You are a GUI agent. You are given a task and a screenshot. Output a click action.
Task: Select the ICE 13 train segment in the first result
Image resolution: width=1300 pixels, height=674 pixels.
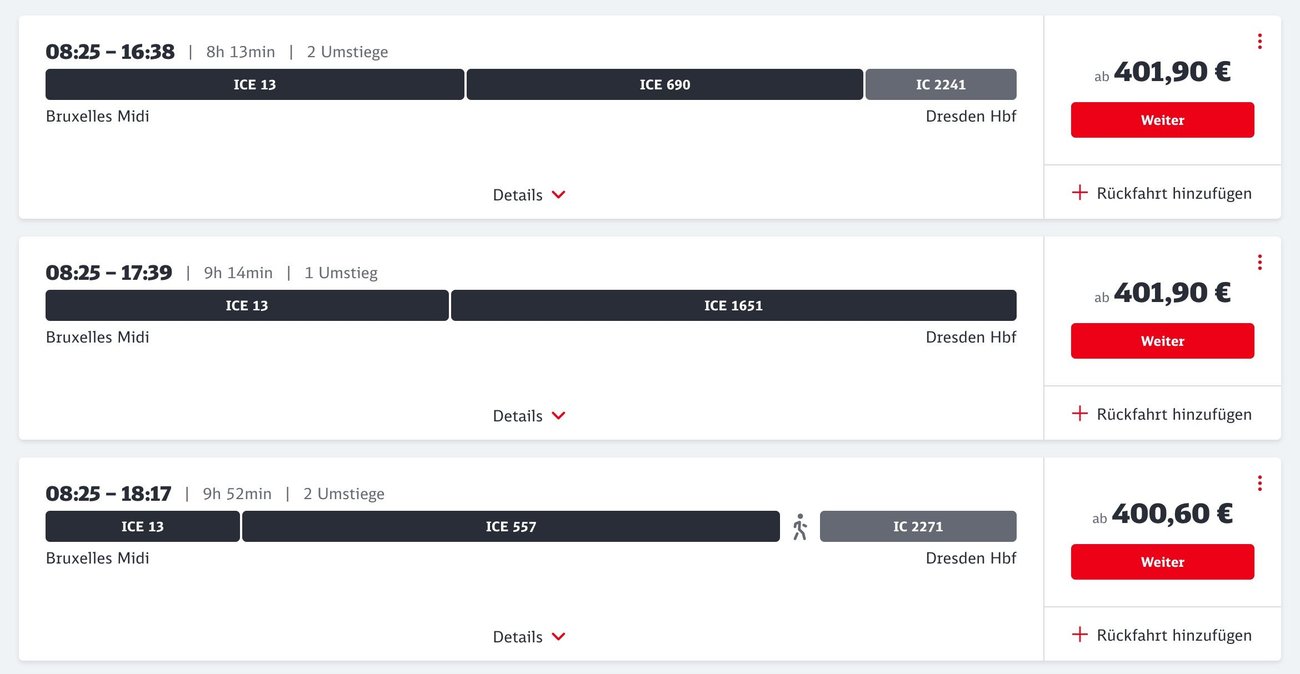[x=254, y=84]
